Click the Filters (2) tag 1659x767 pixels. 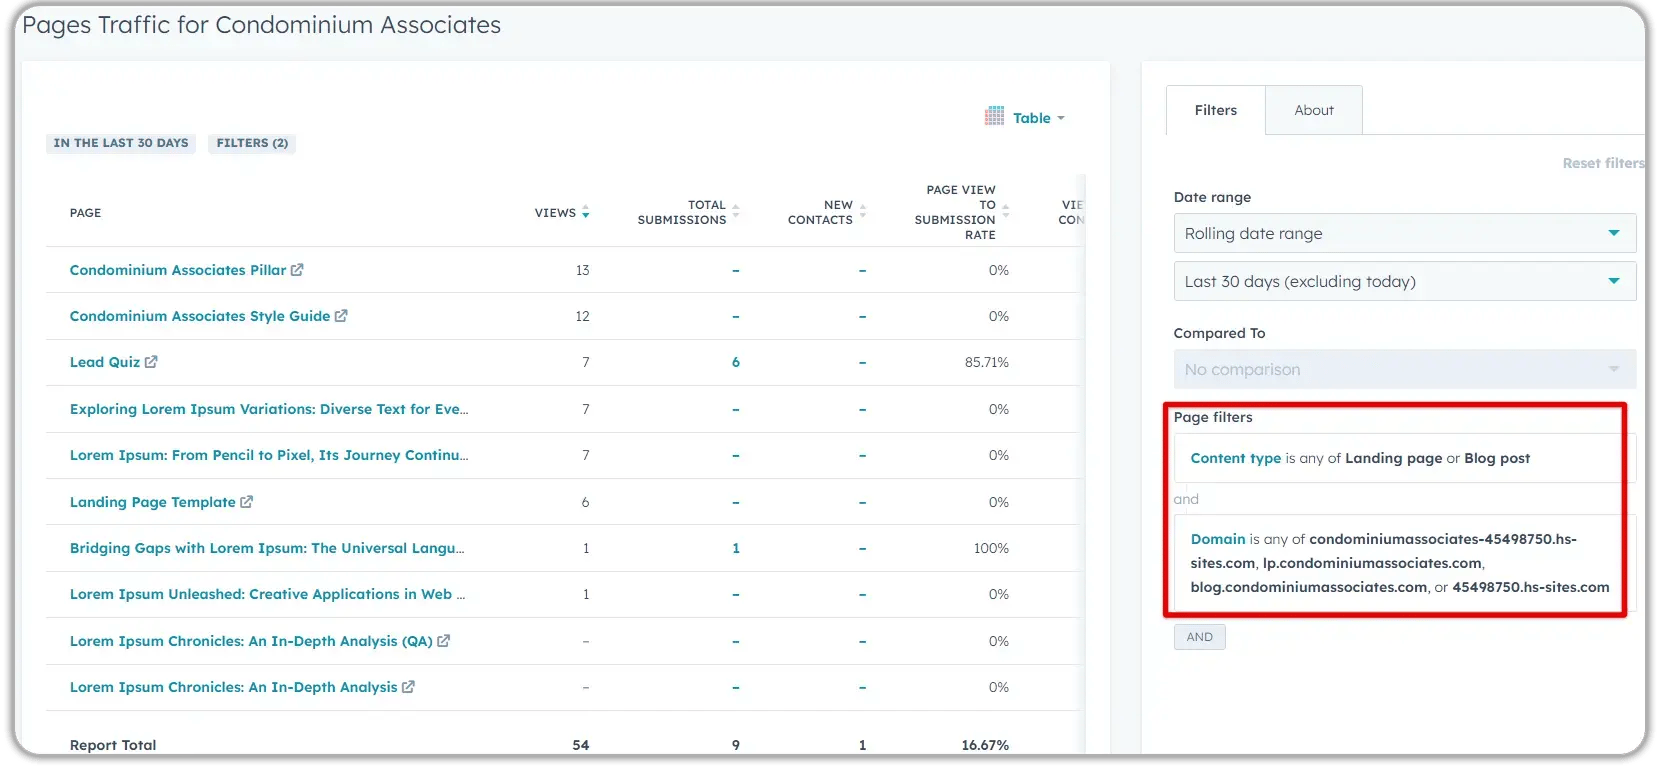click(252, 143)
